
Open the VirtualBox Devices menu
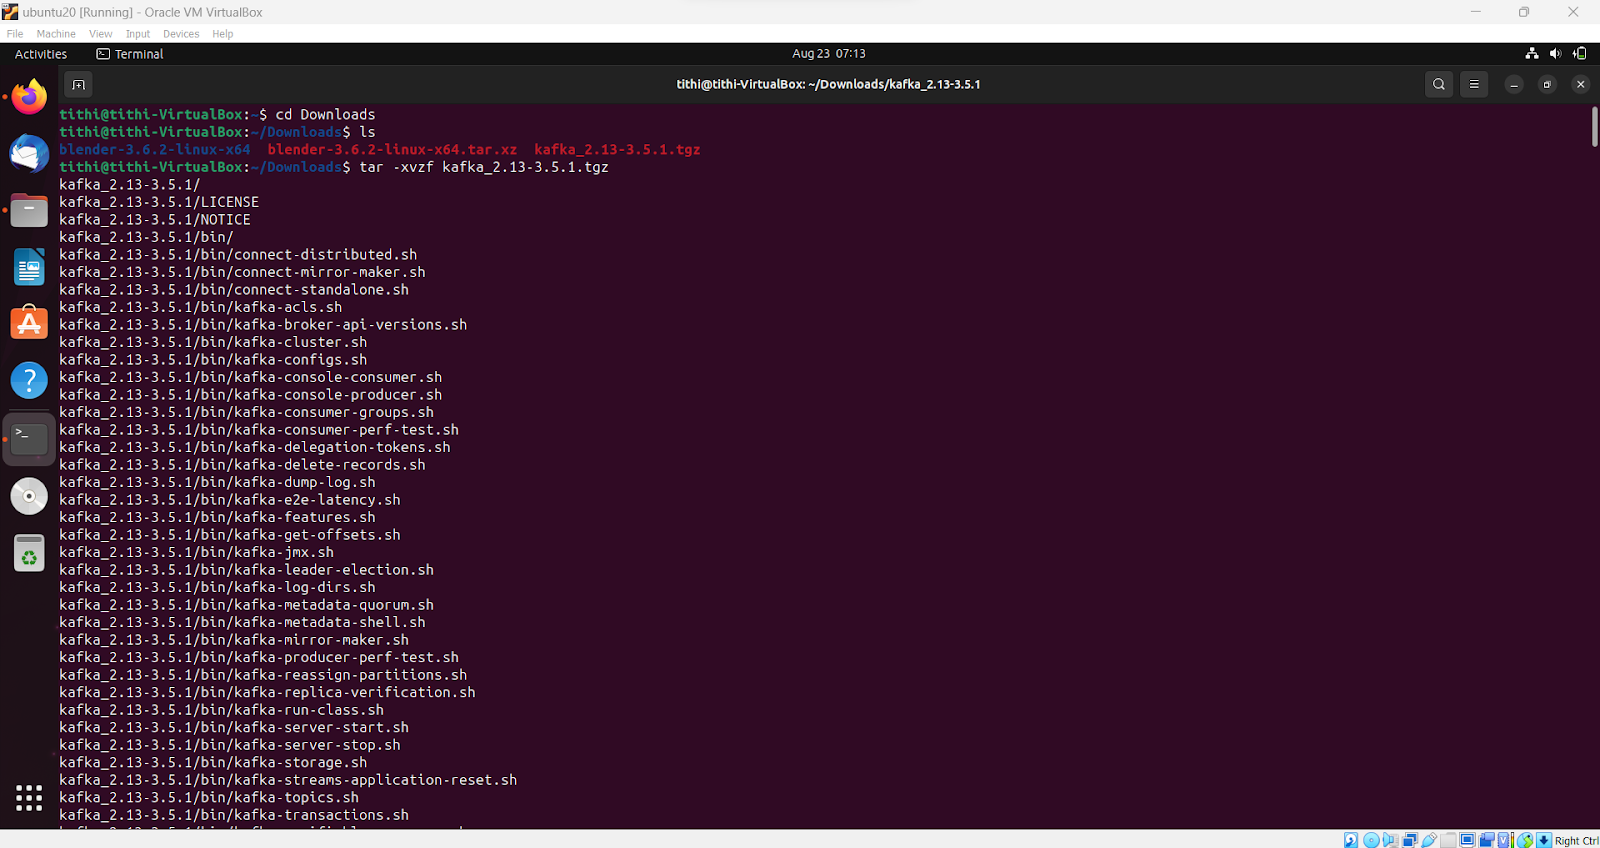(x=181, y=34)
